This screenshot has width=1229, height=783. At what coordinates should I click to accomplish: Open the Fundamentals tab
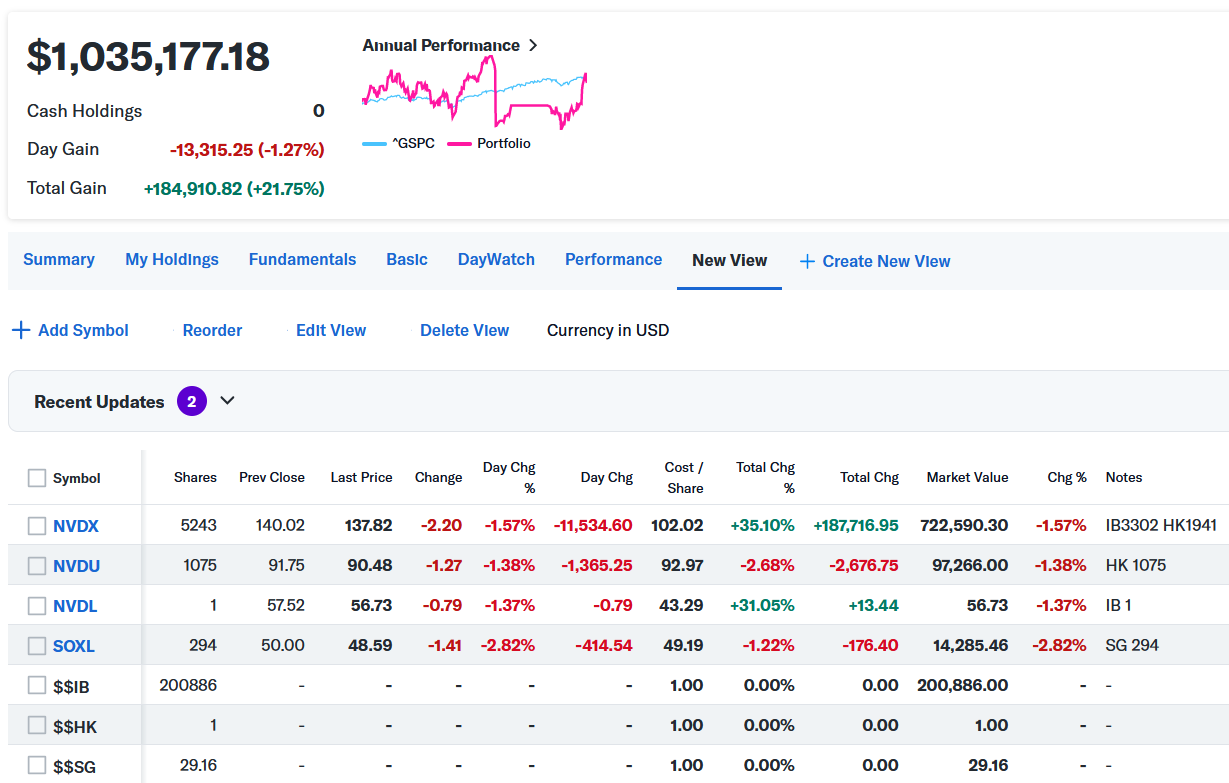click(302, 260)
